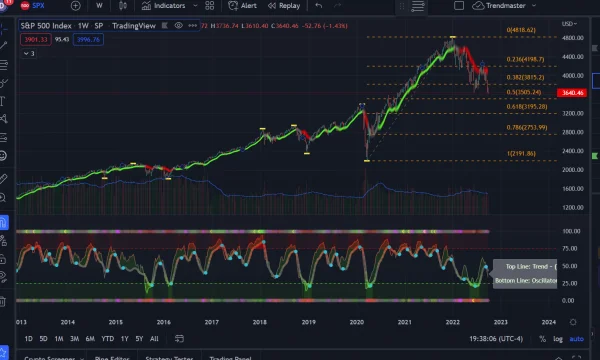The width and height of the screenshot is (600, 360).
Task: Toggle stay in drawing mode
Action: [3, 241]
